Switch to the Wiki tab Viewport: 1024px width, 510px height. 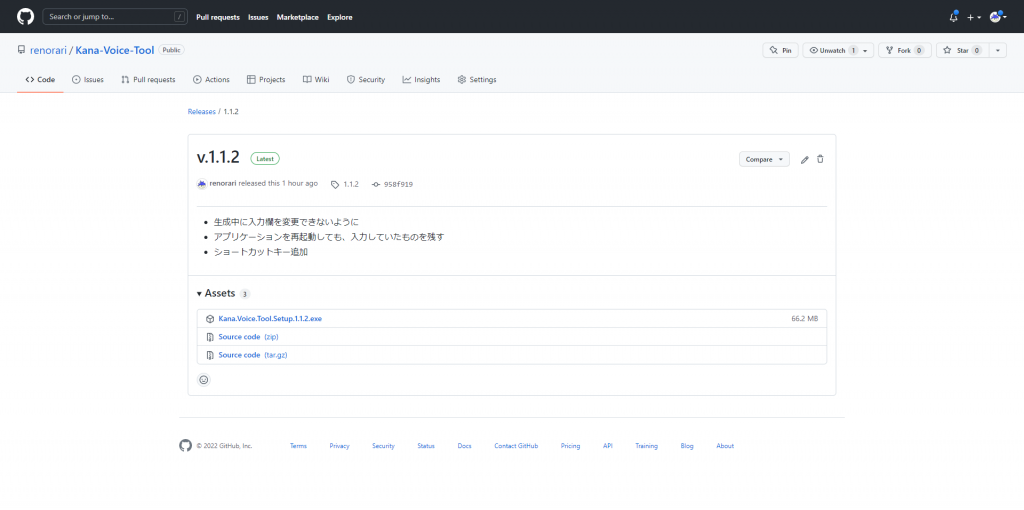[x=316, y=80]
